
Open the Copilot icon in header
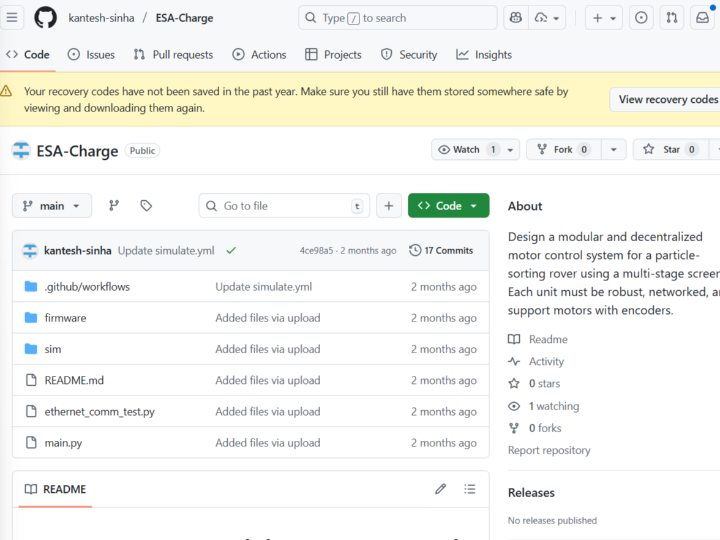pyautogui.click(x=514, y=18)
